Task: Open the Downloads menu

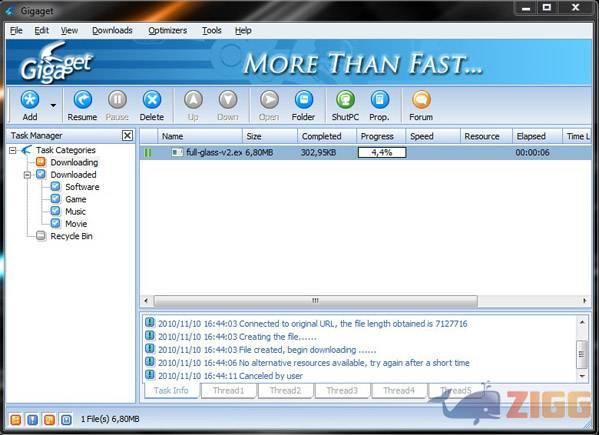Action: 112,31
